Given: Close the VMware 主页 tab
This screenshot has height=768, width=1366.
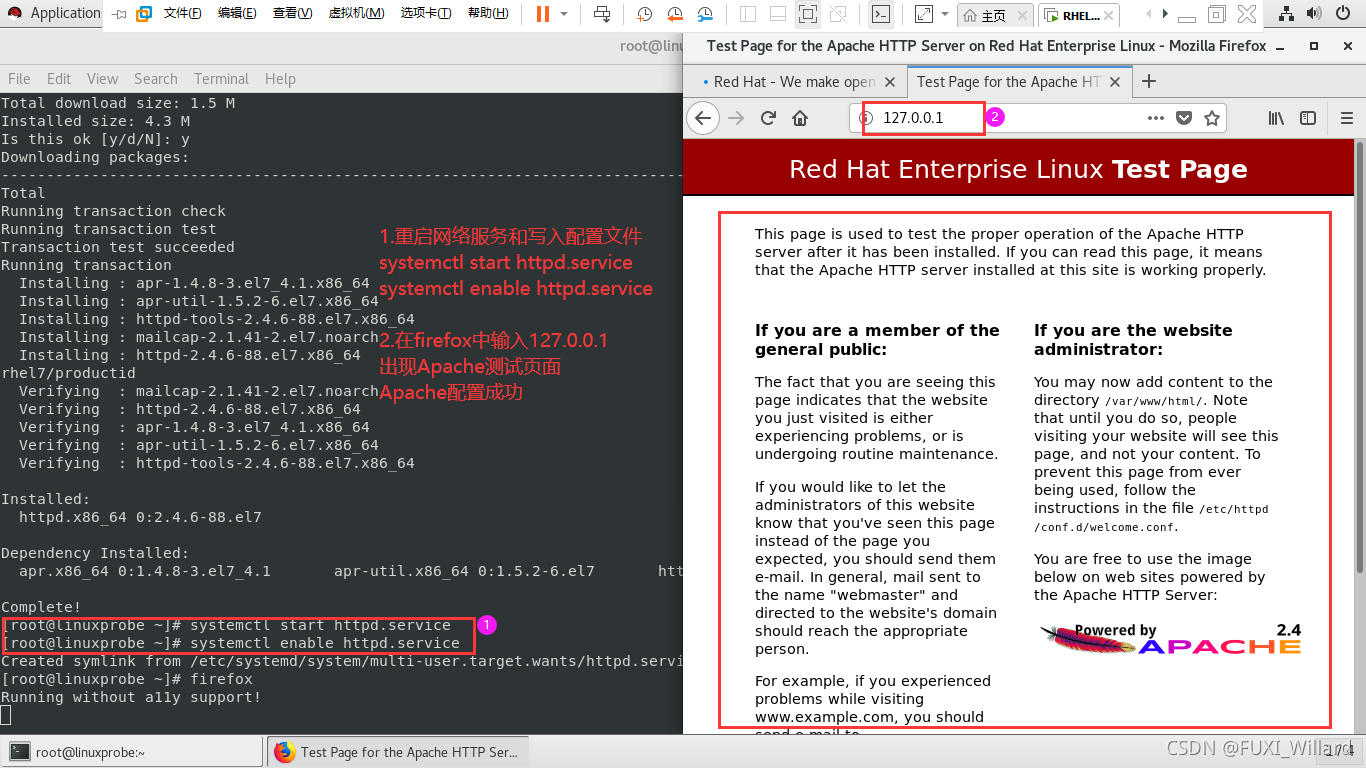Looking at the screenshot, I should (1021, 15).
